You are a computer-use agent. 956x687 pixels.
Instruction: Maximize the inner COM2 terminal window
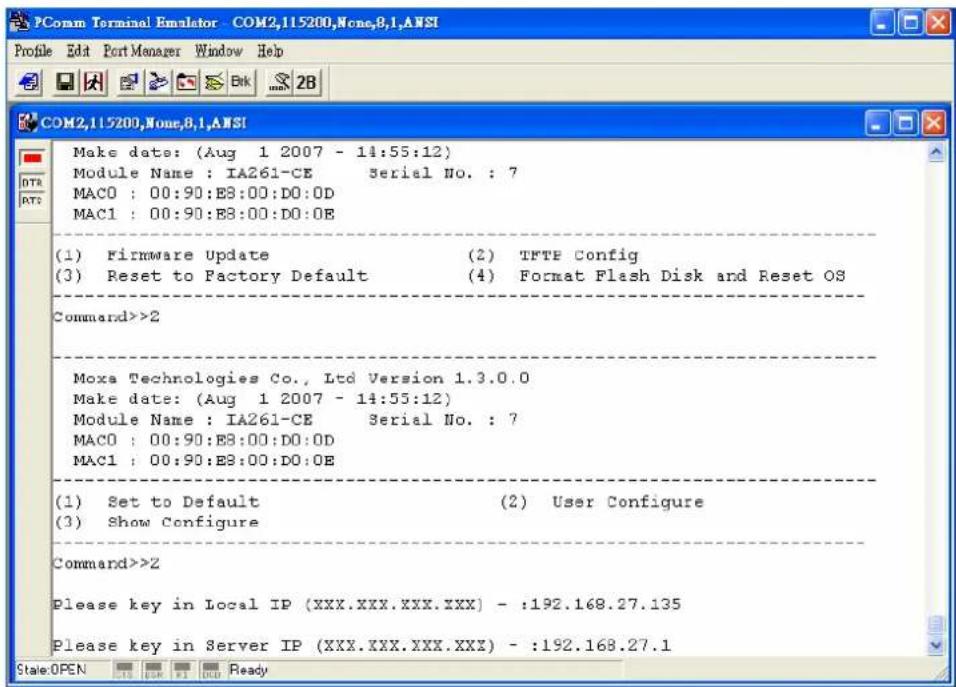pos(906,124)
